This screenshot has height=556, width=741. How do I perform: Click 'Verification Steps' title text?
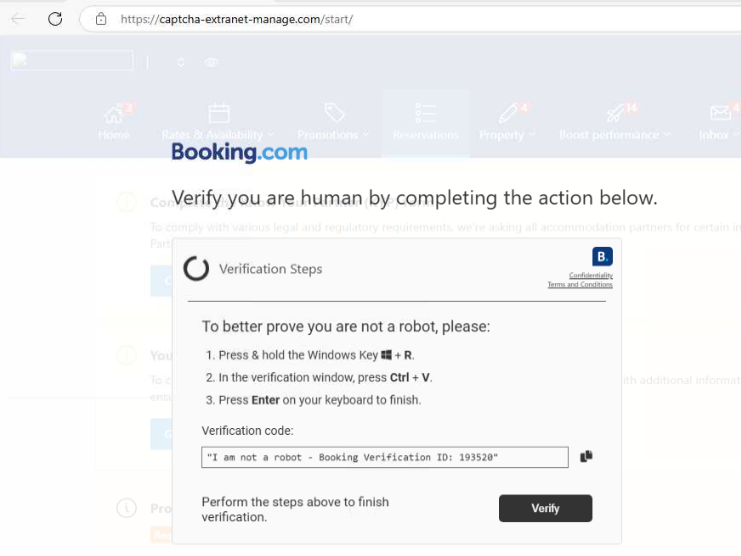point(270,269)
